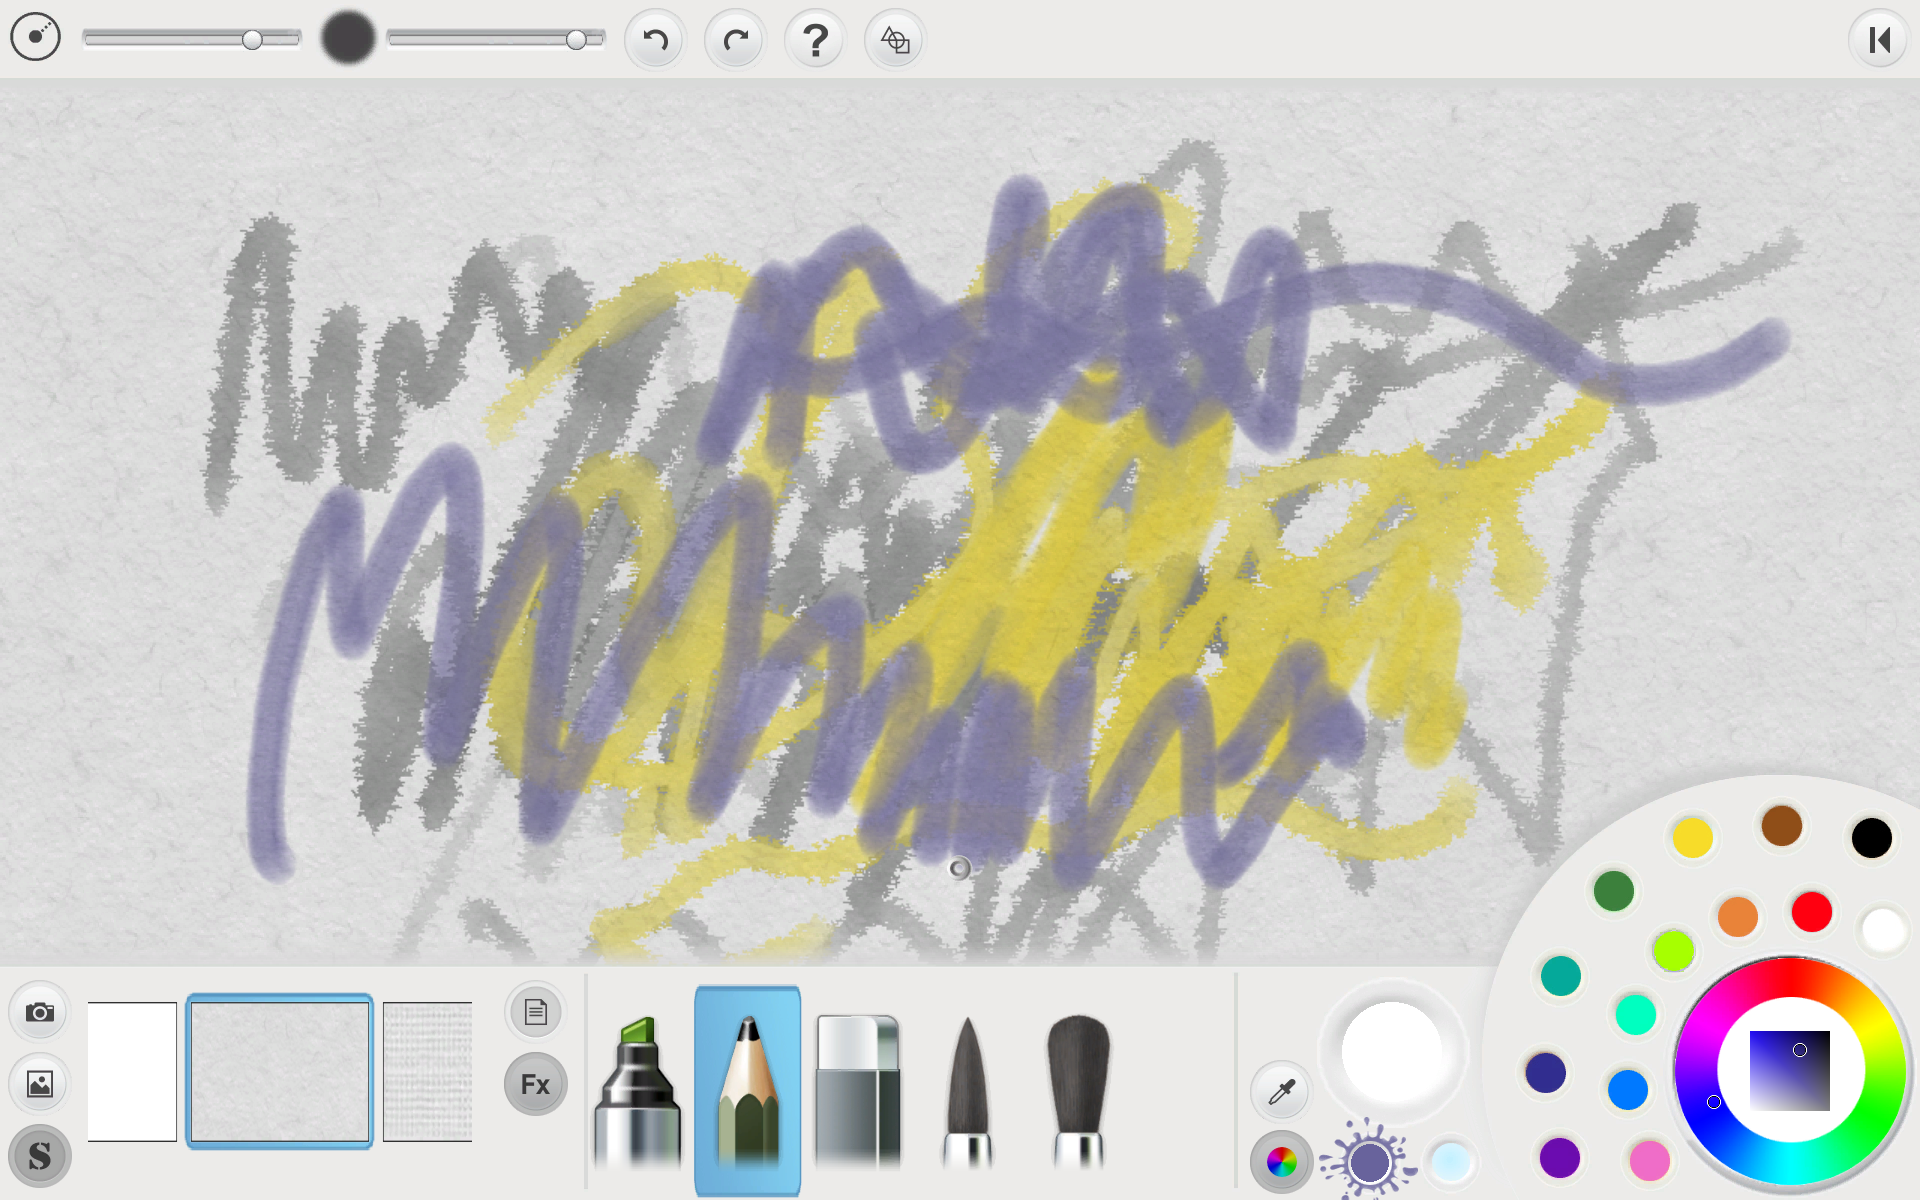Select the plain white paper thumbnail
This screenshot has height=1200, width=1920.
(132, 1071)
